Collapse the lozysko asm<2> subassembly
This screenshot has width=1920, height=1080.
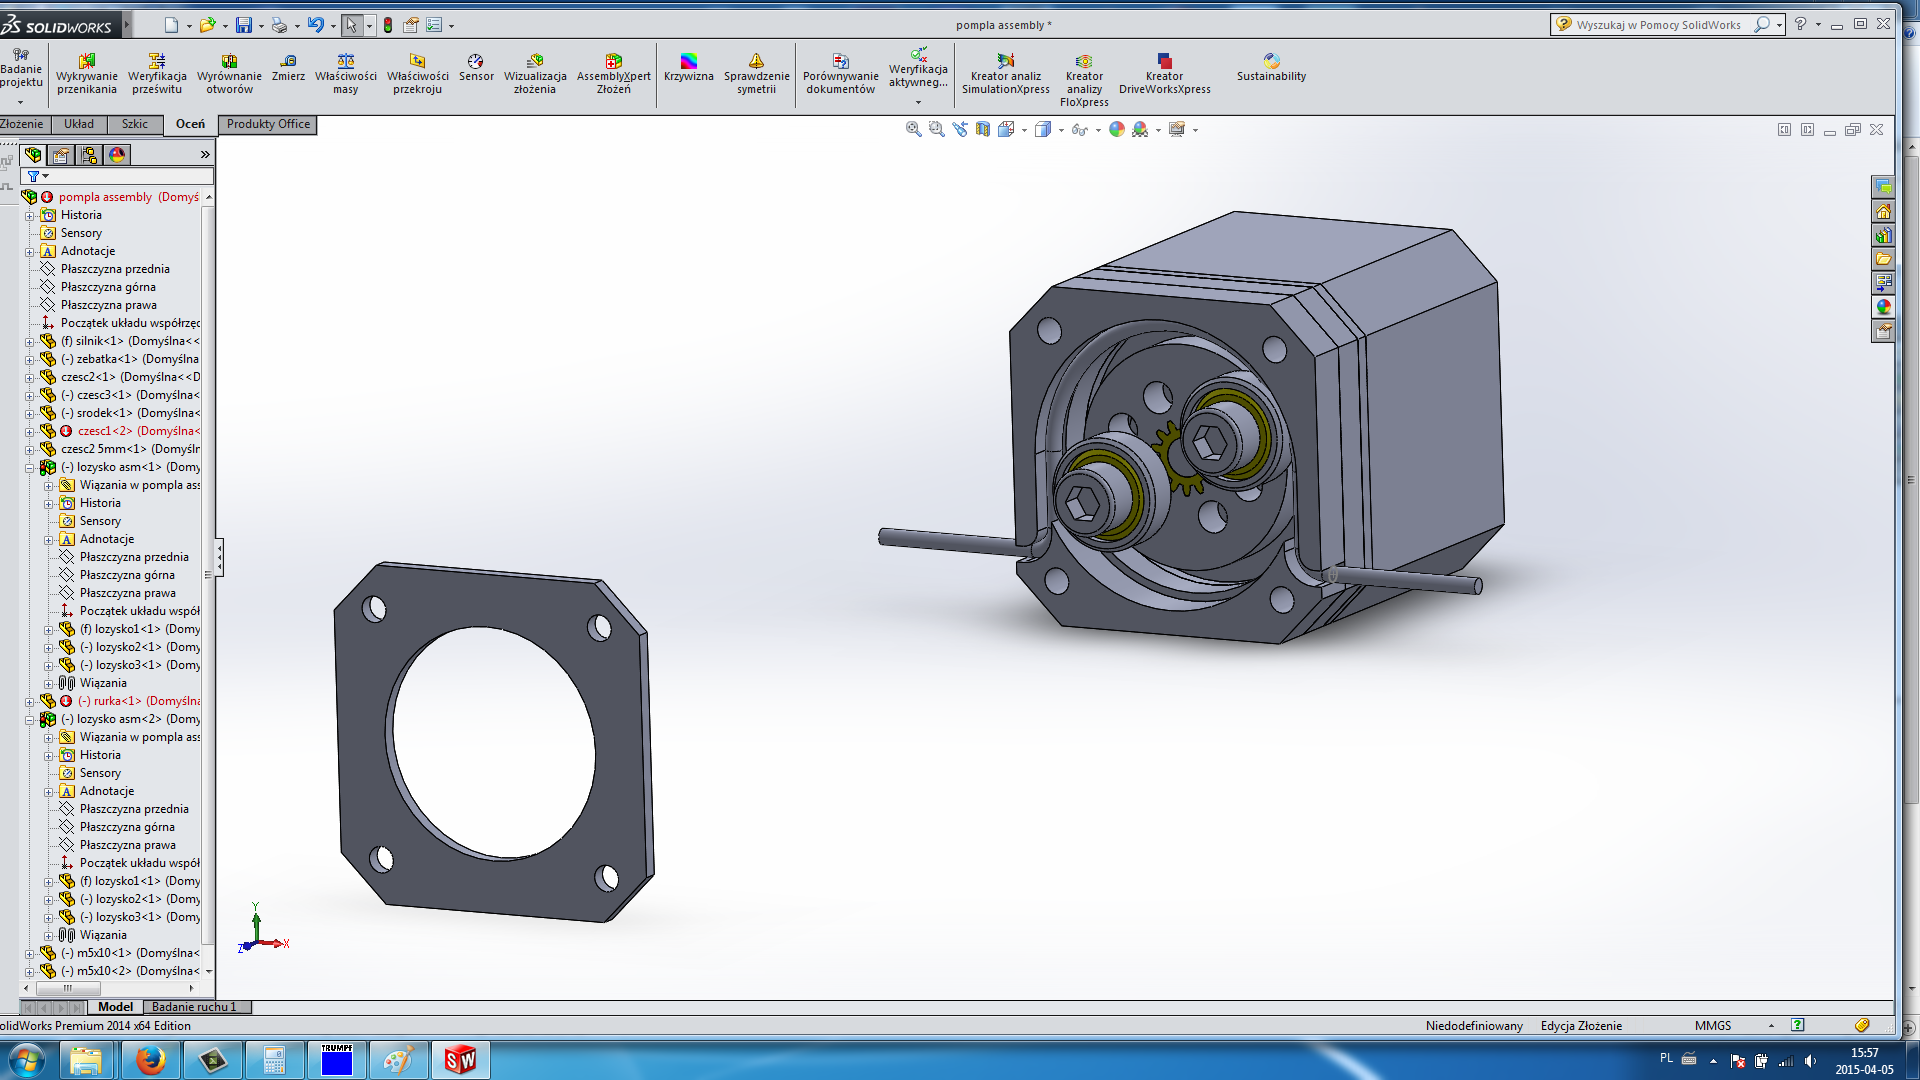(x=29, y=720)
